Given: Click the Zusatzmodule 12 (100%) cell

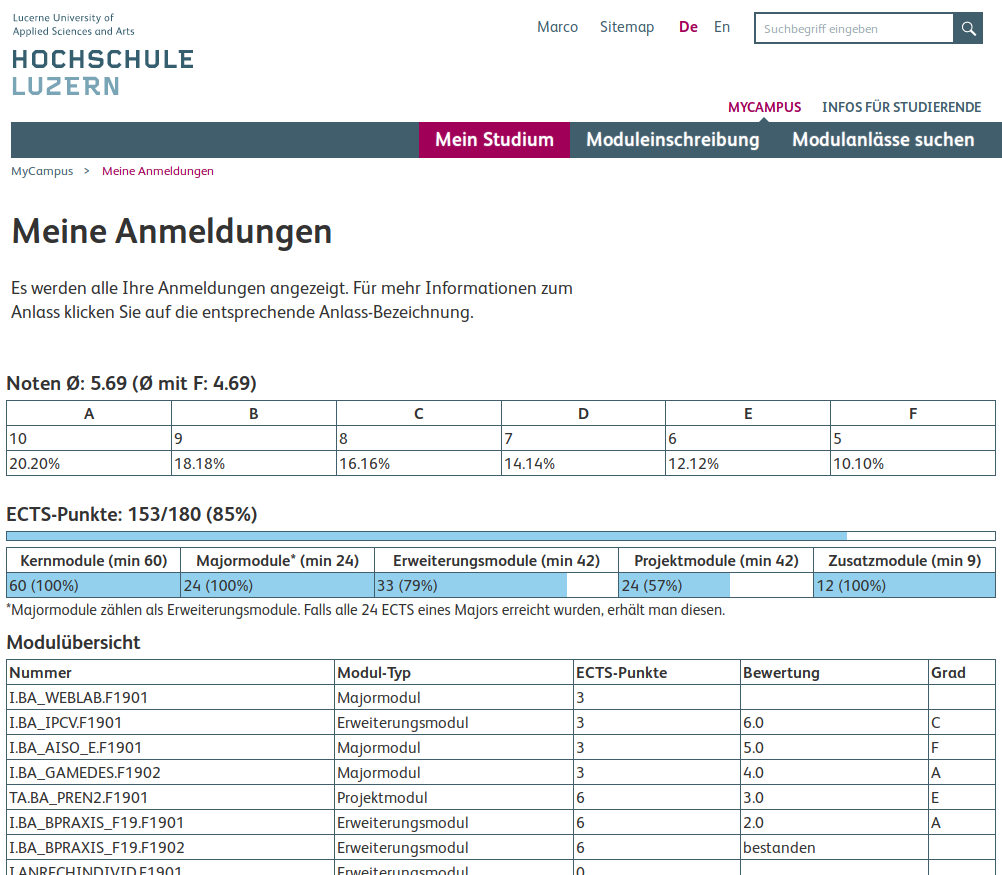Looking at the screenshot, I should (904, 585).
